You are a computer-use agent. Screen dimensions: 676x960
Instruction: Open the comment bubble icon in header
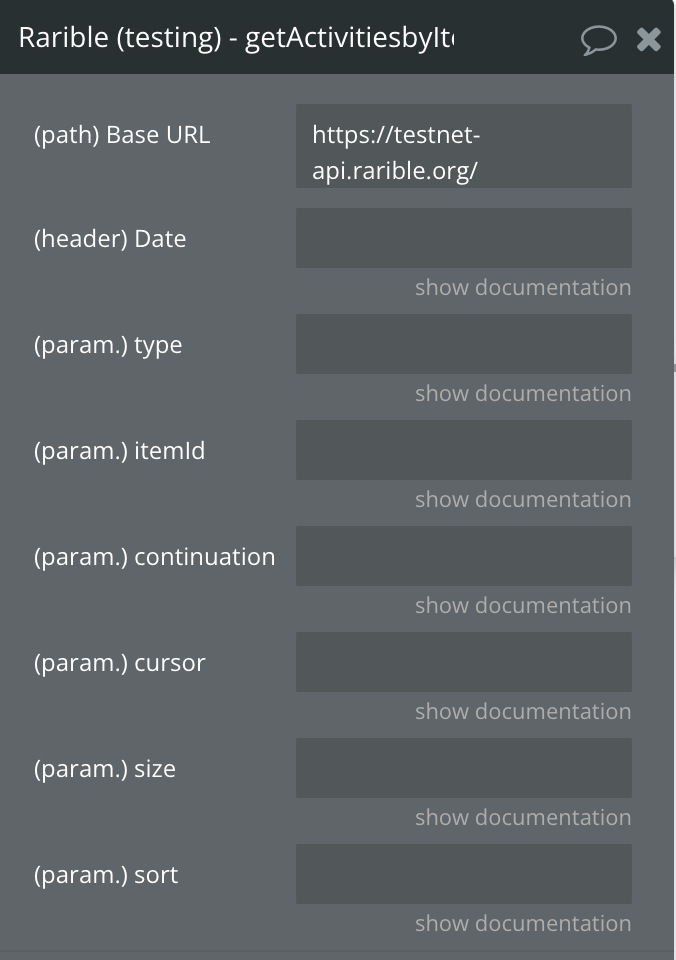coord(598,40)
